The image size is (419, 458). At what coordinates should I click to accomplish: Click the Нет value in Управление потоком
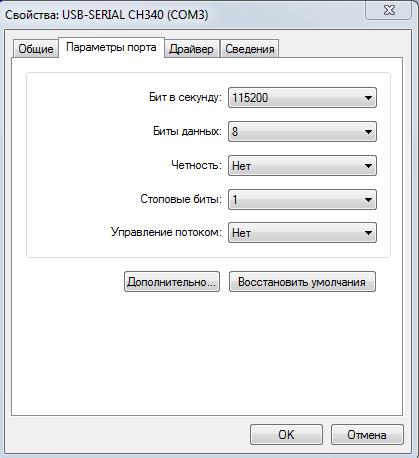(241, 233)
